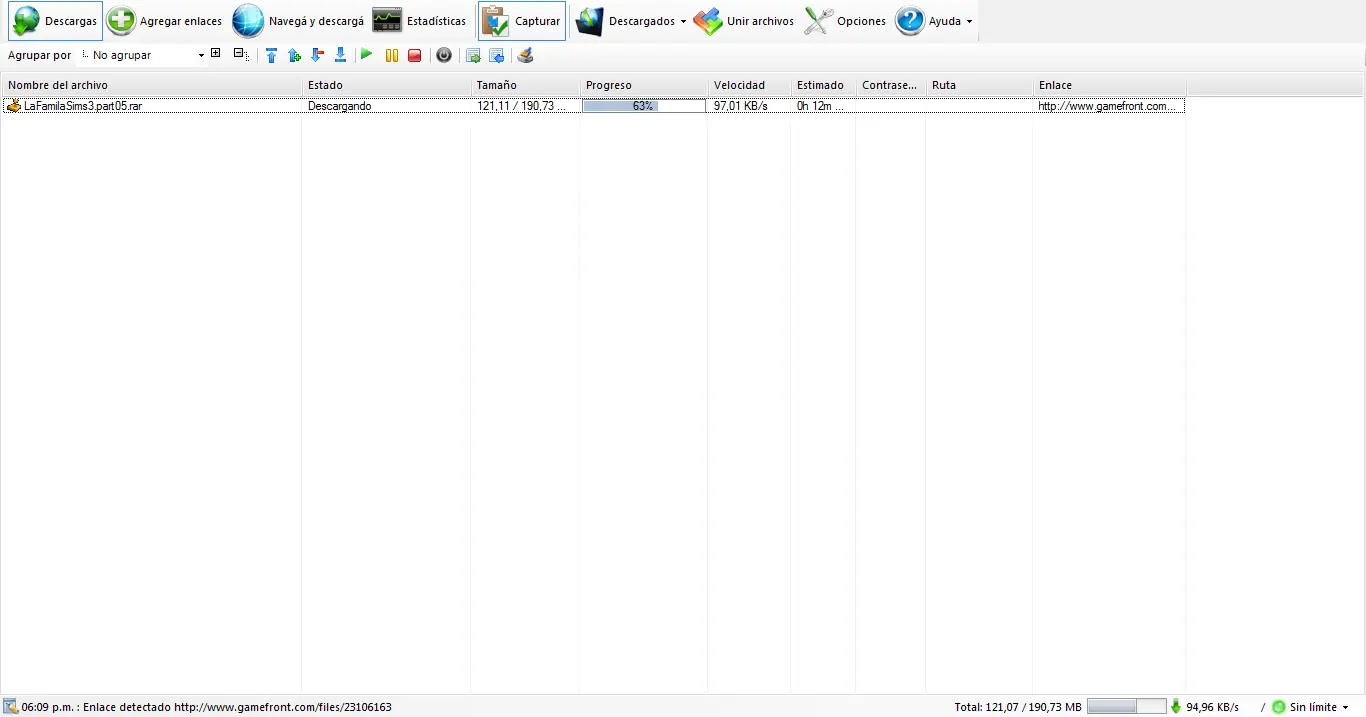Open the Agrupar por combo box
The image size is (1366, 717).
(x=142, y=55)
